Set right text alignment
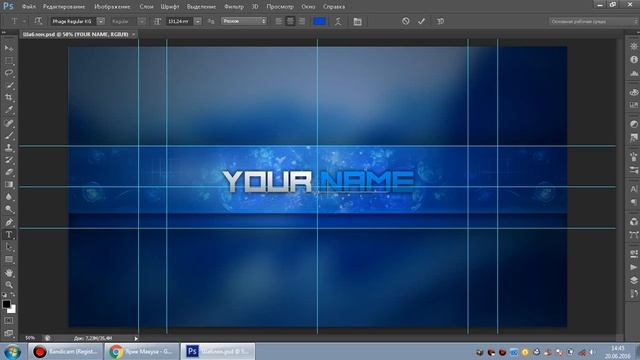 tap(302, 21)
